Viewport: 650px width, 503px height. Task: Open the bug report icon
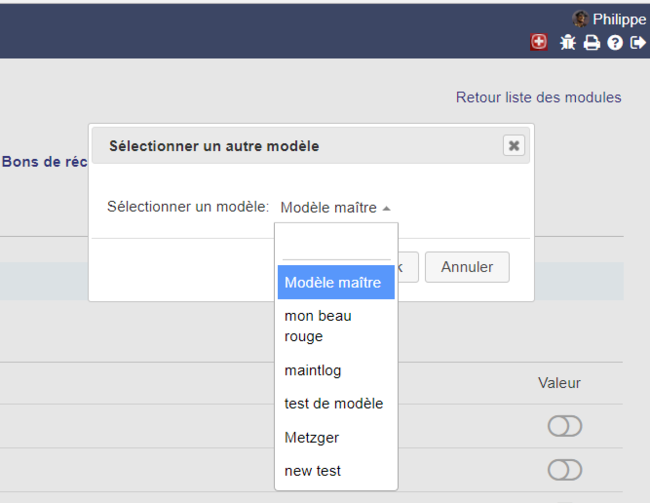tap(567, 42)
